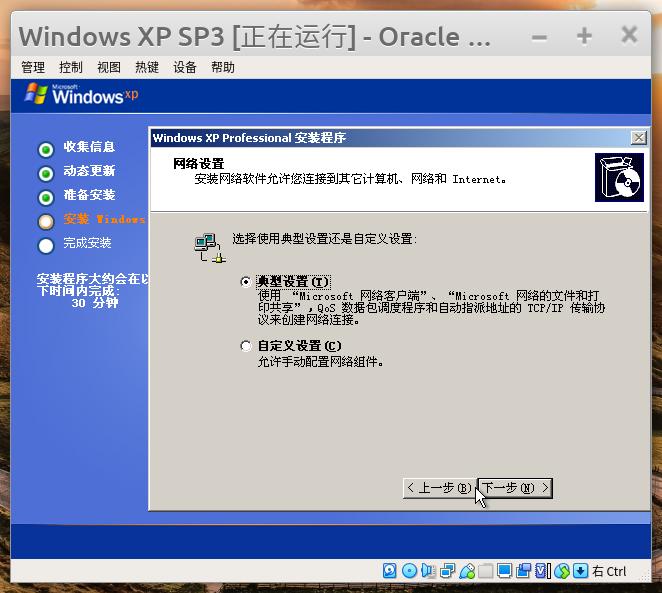Open the 热键 menu

pos(147,67)
